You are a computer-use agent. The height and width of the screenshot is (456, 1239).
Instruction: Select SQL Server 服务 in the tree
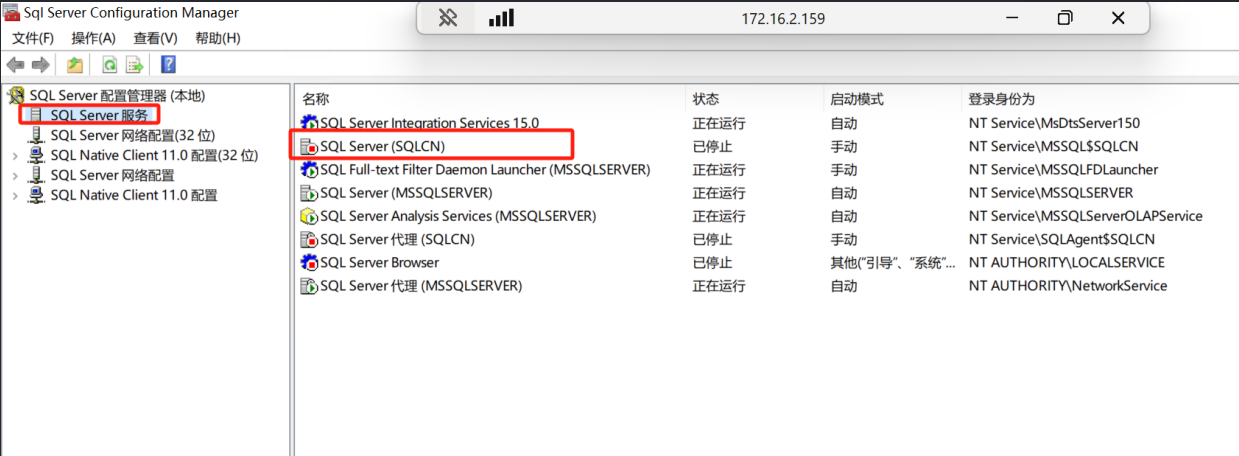point(99,116)
